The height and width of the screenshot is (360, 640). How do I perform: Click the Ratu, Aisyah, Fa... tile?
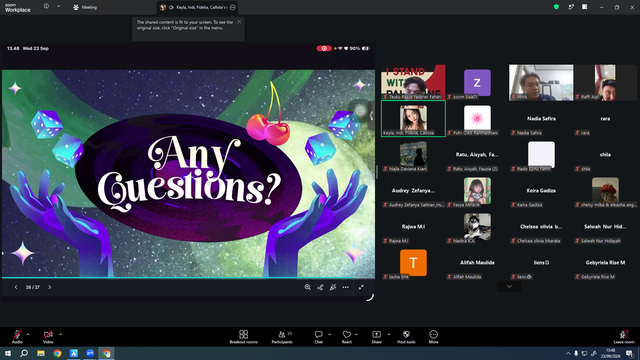pyautogui.click(x=477, y=154)
